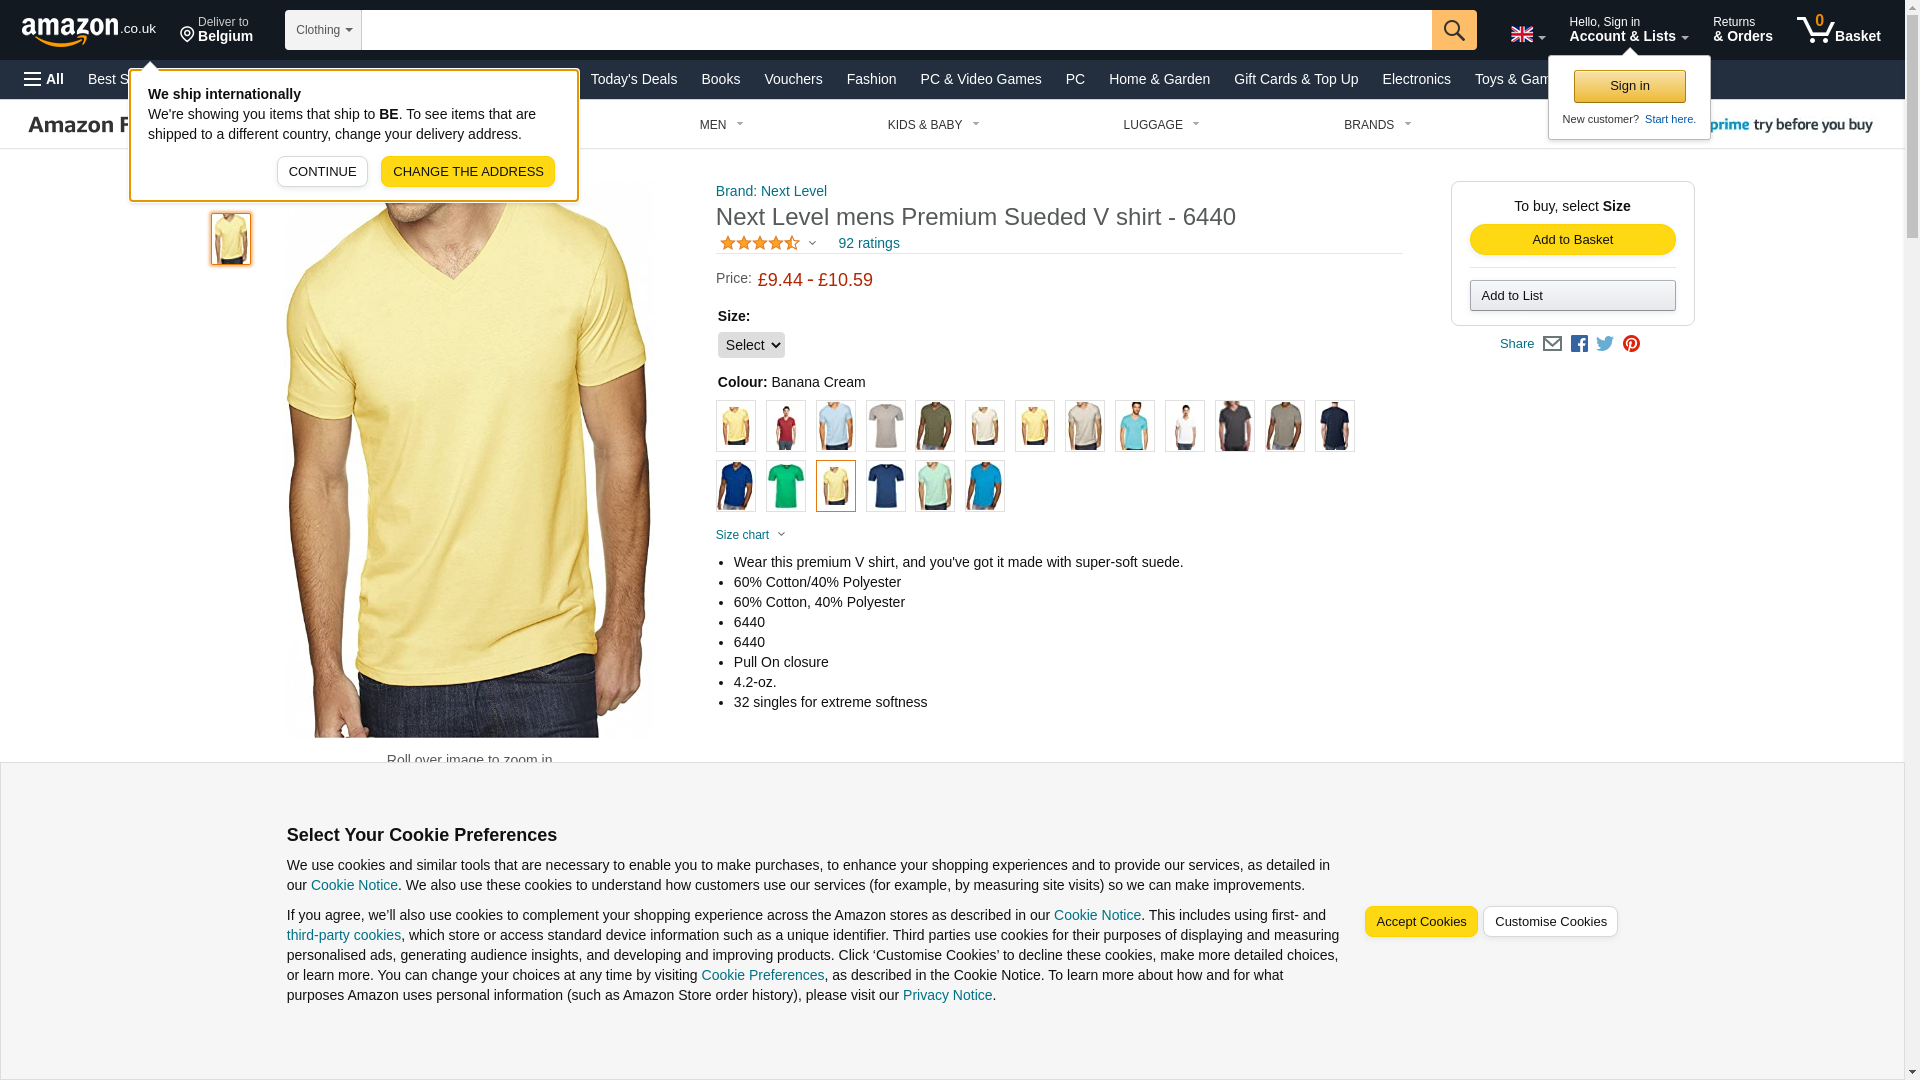Open the All hamburger menu
This screenshot has height=1080, width=1920.
coord(44,79)
